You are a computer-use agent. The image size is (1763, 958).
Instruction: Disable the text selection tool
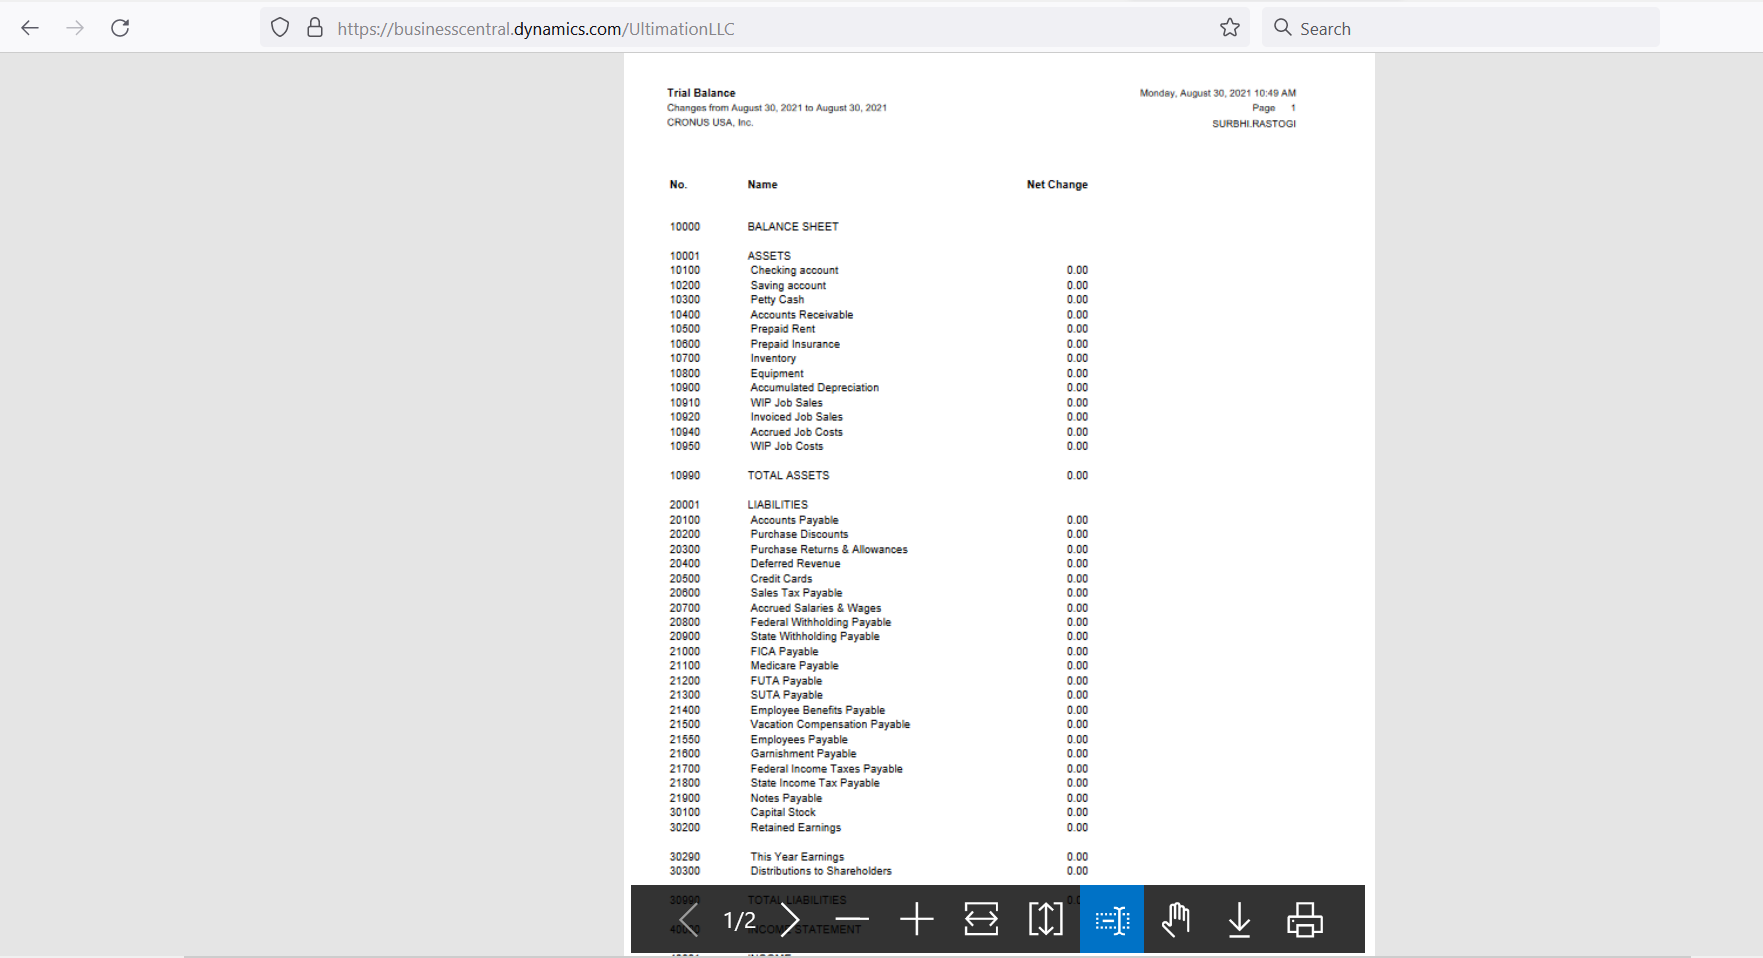coord(1111,919)
